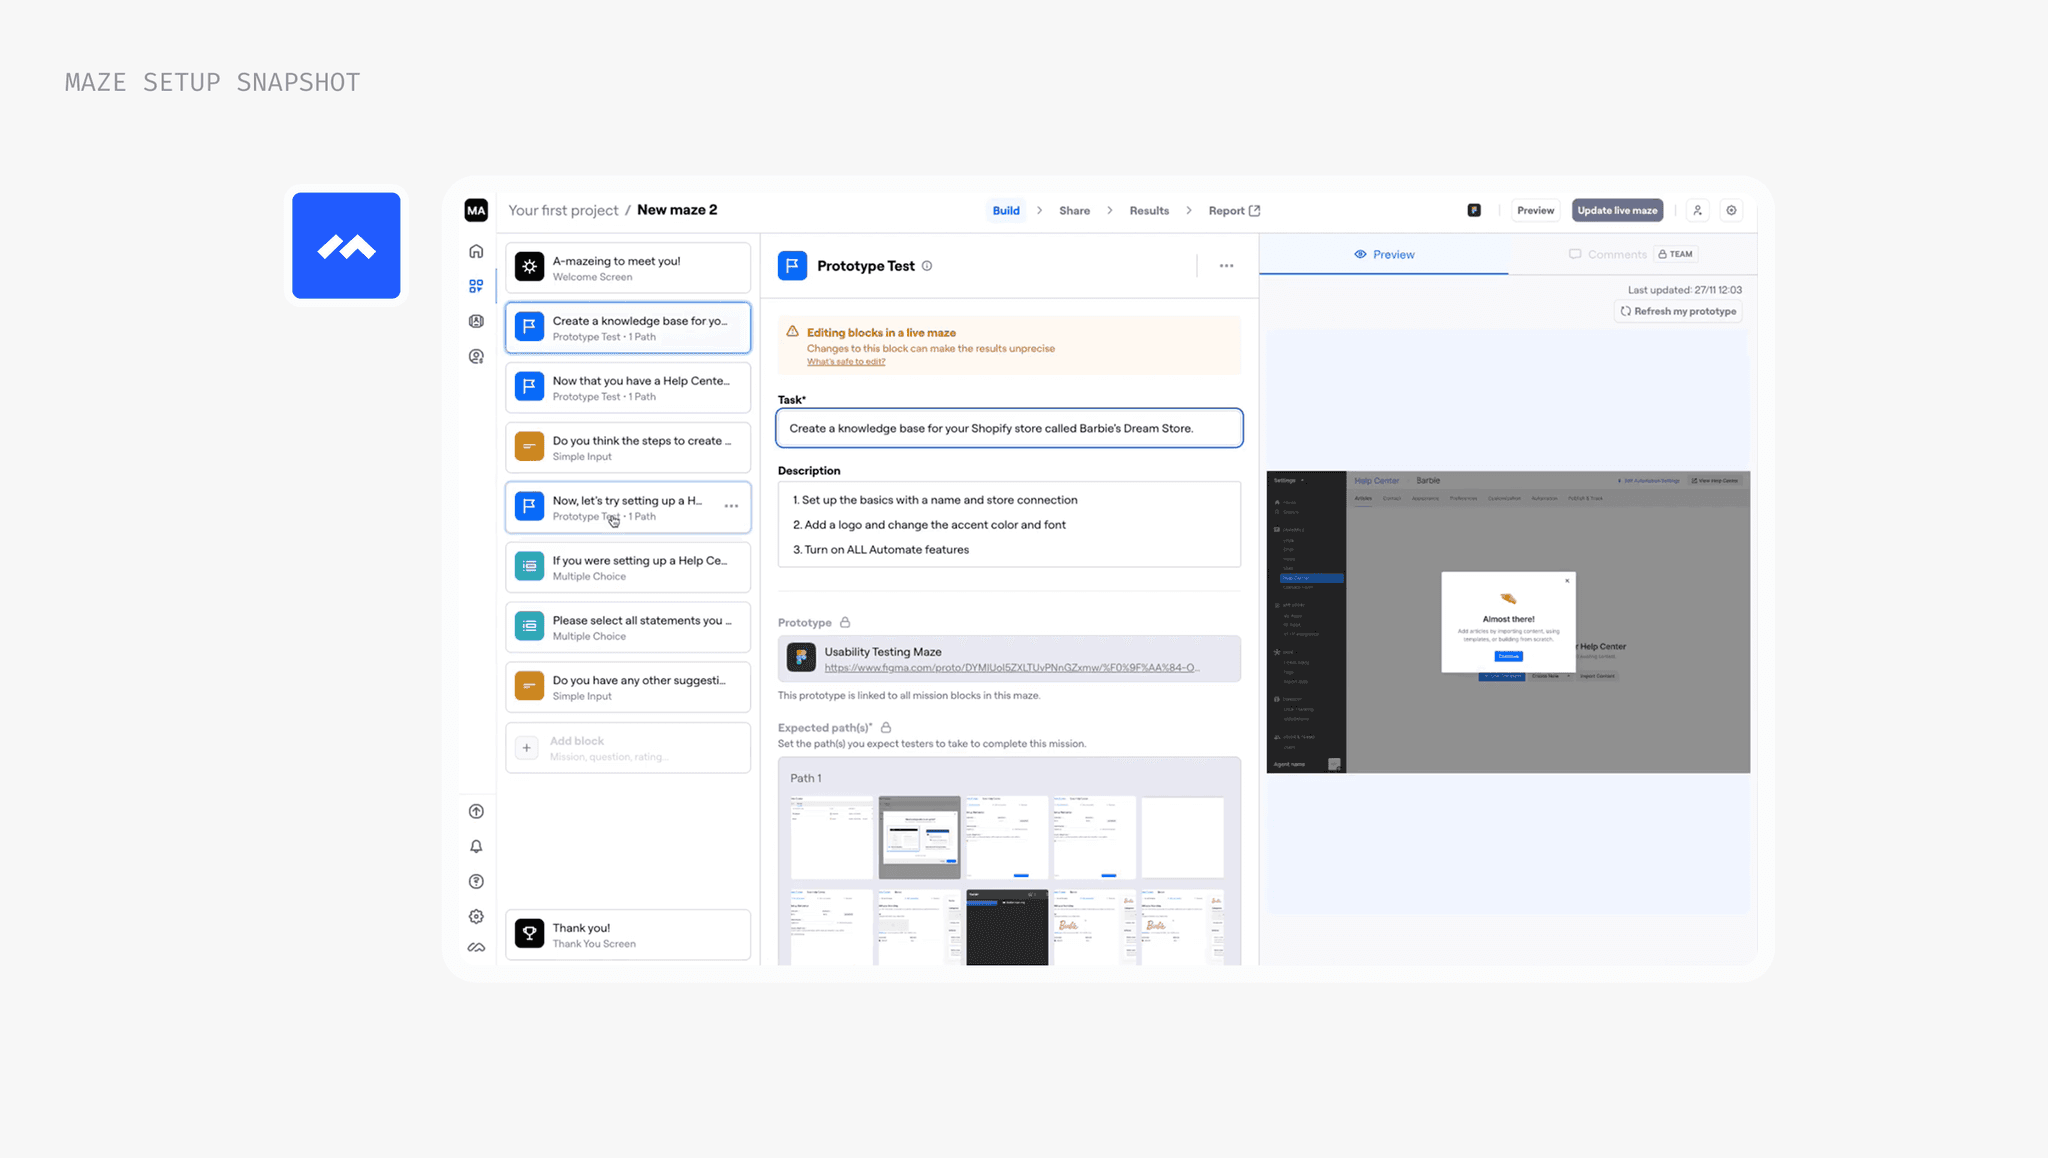Click the user icon in top bar
Viewport: 2048px width, 1158px height.
(x=1697, y=210)
